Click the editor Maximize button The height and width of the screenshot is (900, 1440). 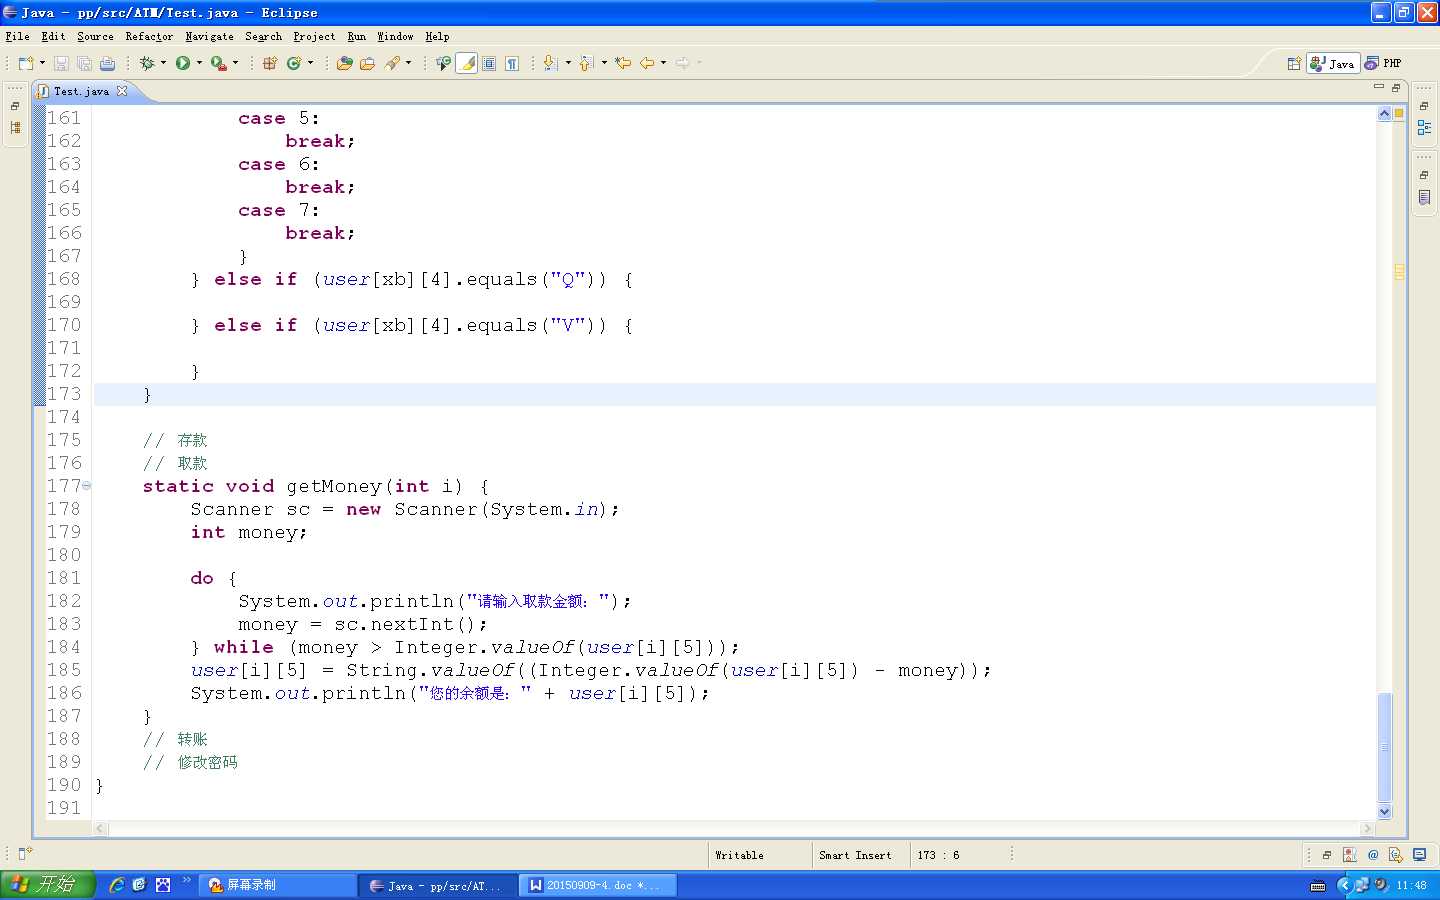click(x=1396, y=87)
